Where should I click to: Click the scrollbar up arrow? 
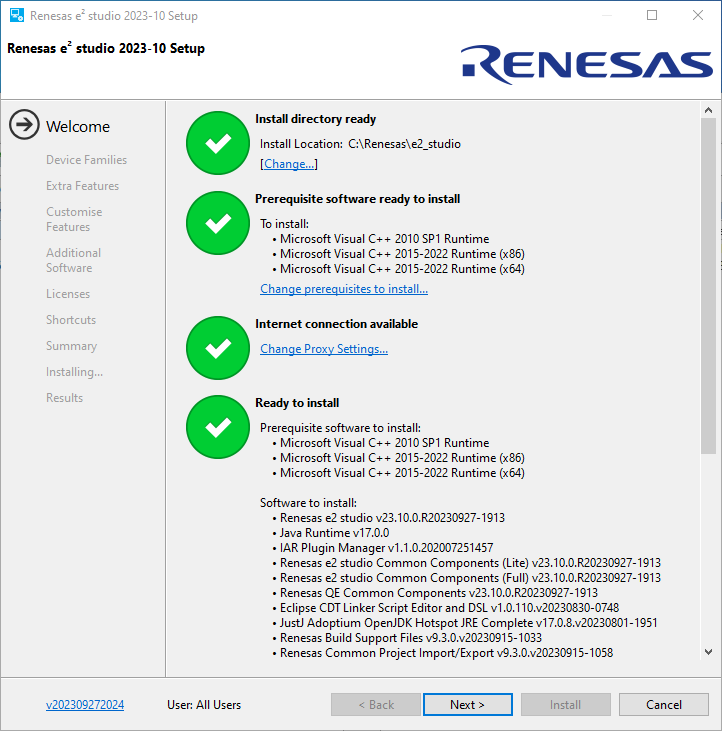[708, 110]
